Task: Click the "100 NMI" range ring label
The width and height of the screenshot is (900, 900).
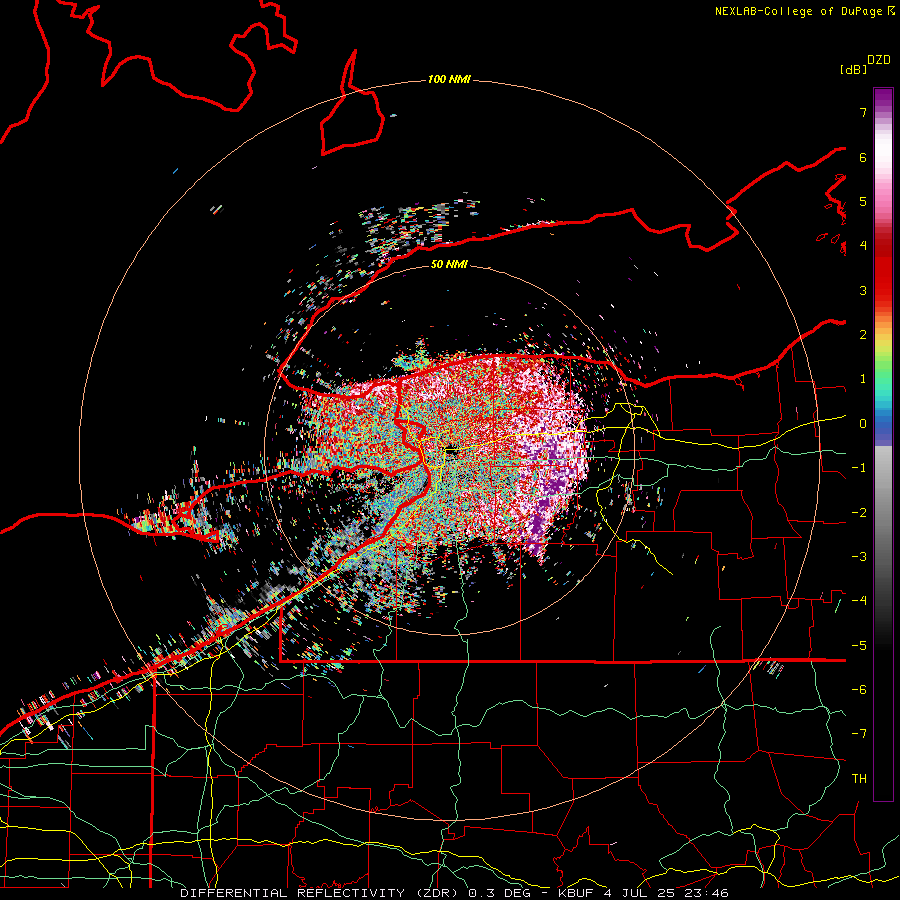Action: point(449,79)
